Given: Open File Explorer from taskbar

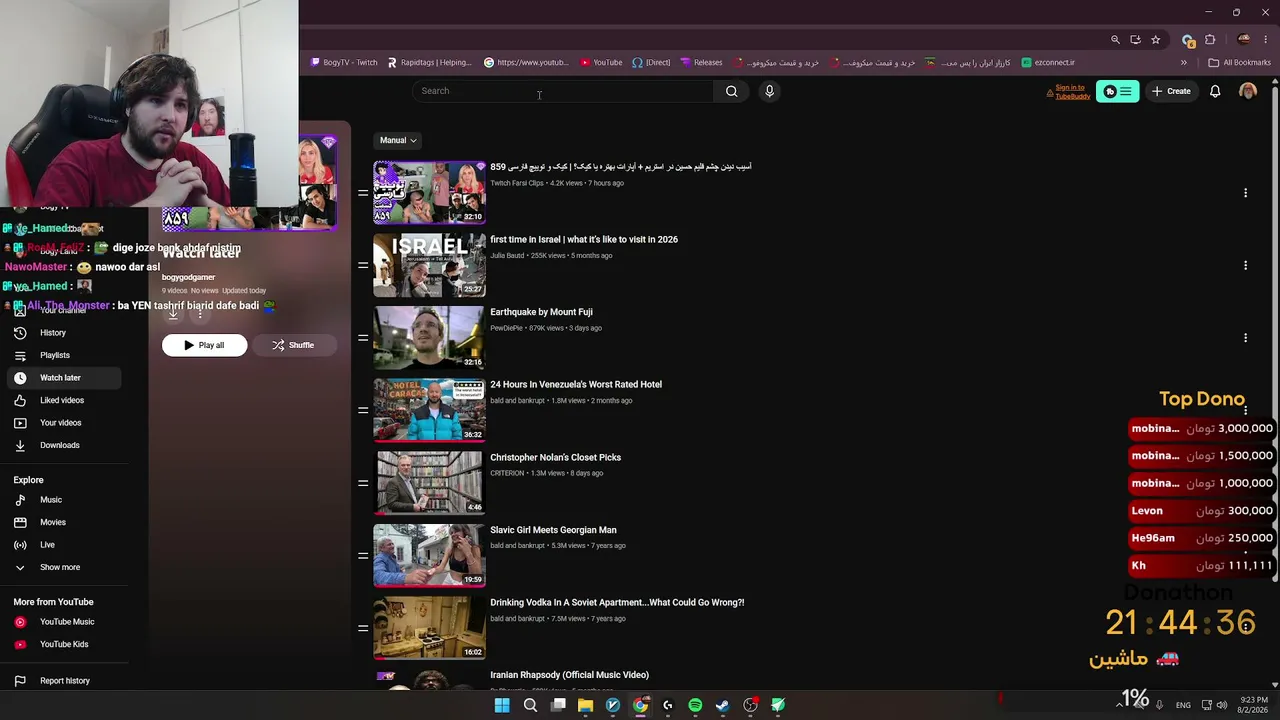Looking at the screenshot, I should pyautogui.click(x=585, y=705).
